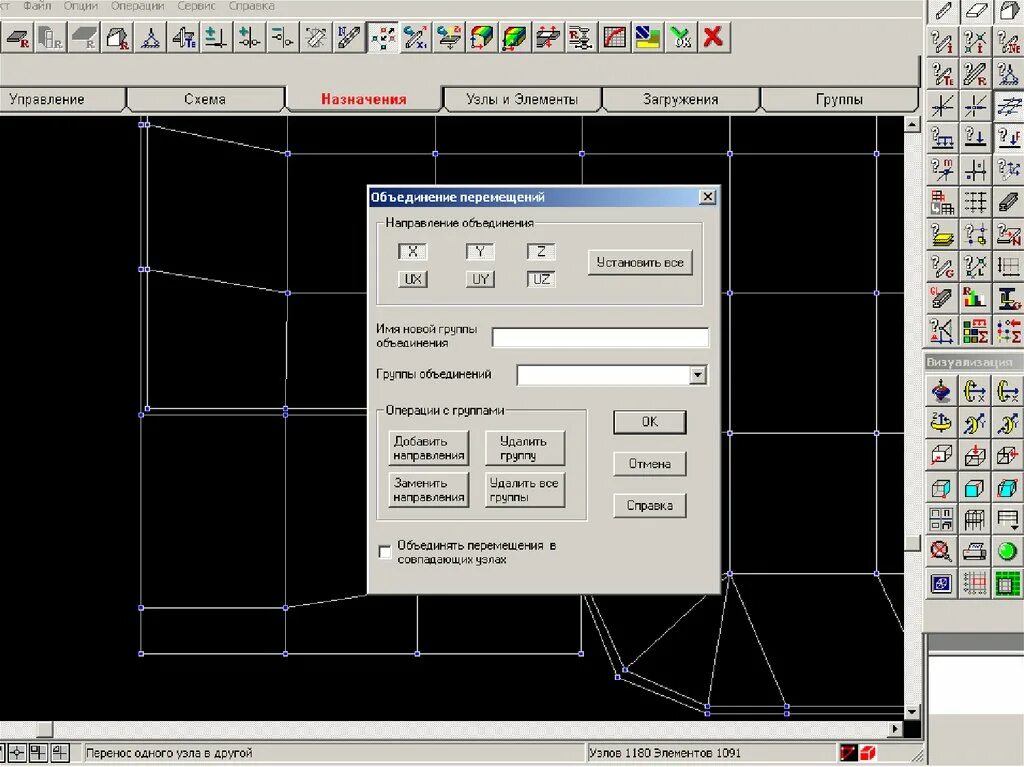
Task: Click the Удалить все группы button
Action: (x=524, y=490)
